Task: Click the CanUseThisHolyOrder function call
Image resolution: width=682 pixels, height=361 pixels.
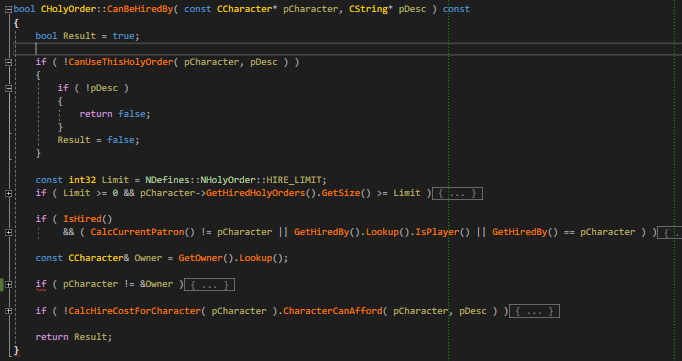Action: (121, 62)
